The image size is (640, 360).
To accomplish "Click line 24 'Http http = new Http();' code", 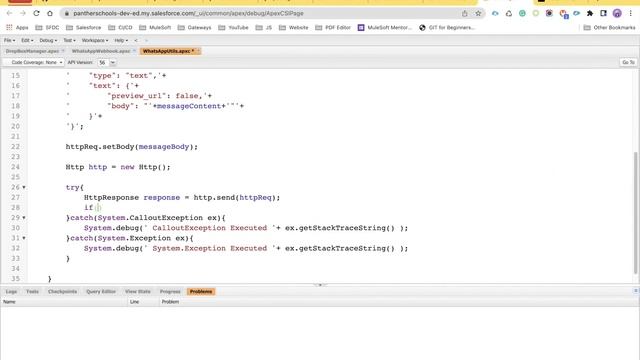I will [x=118, y=167].
